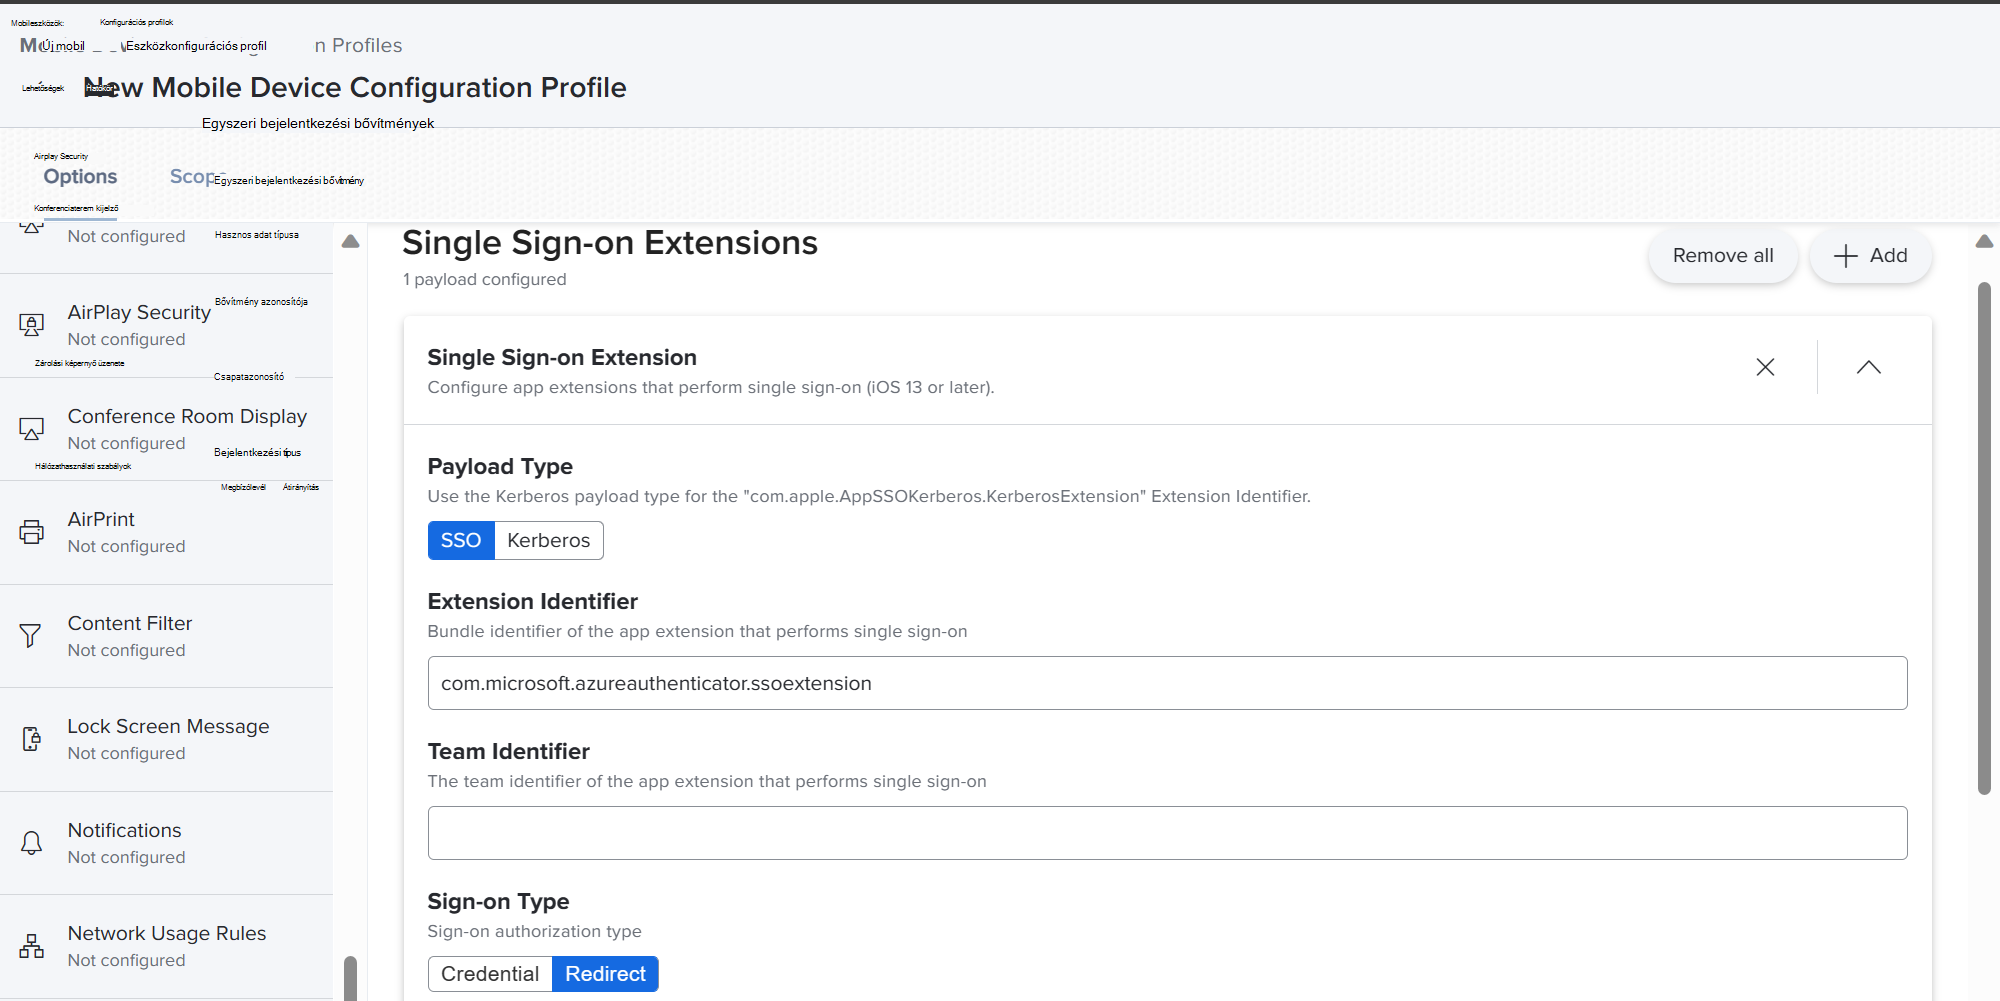This screenshot has height=1001, width=2000.
Task: Open the Lock Screen Message icon
Action: [x=31, y=739]
